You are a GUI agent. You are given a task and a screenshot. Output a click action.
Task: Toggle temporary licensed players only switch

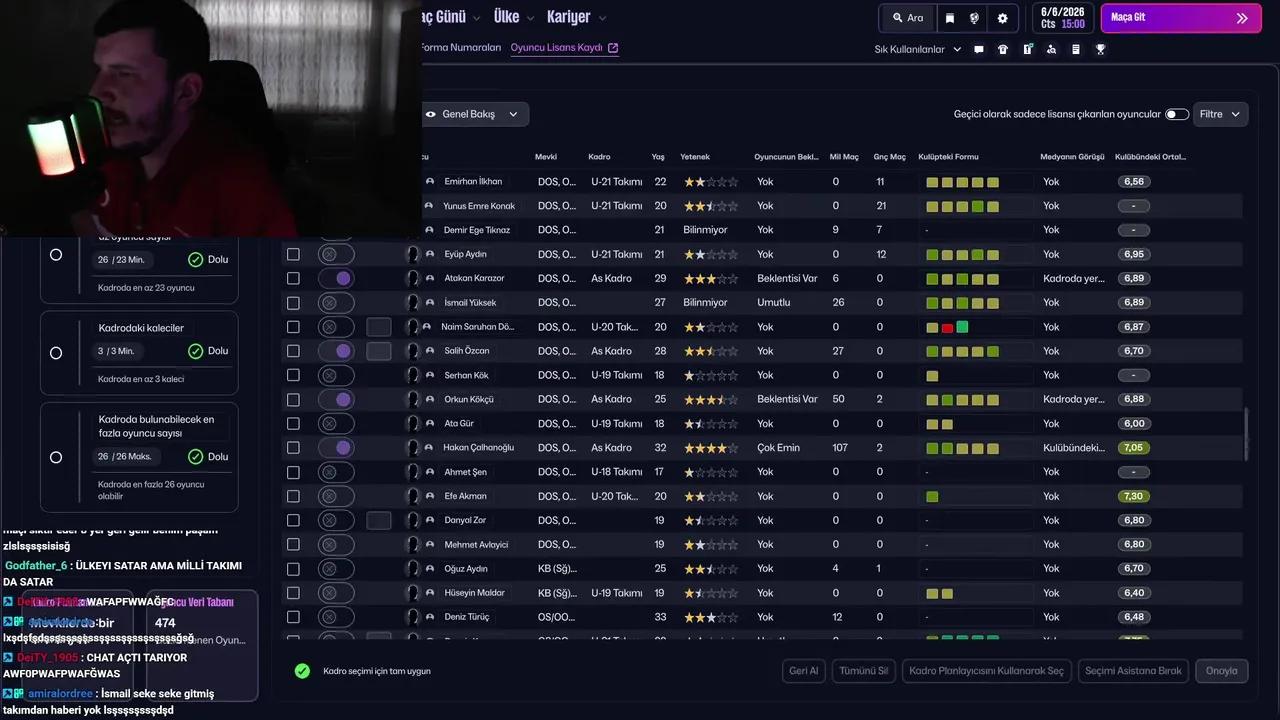pyautogui.click(x=1177, y=114)
